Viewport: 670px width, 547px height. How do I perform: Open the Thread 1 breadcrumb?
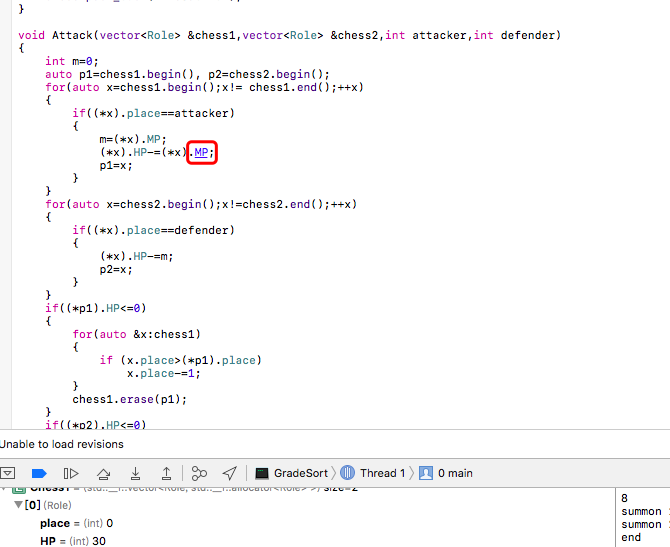pos(382,473)
